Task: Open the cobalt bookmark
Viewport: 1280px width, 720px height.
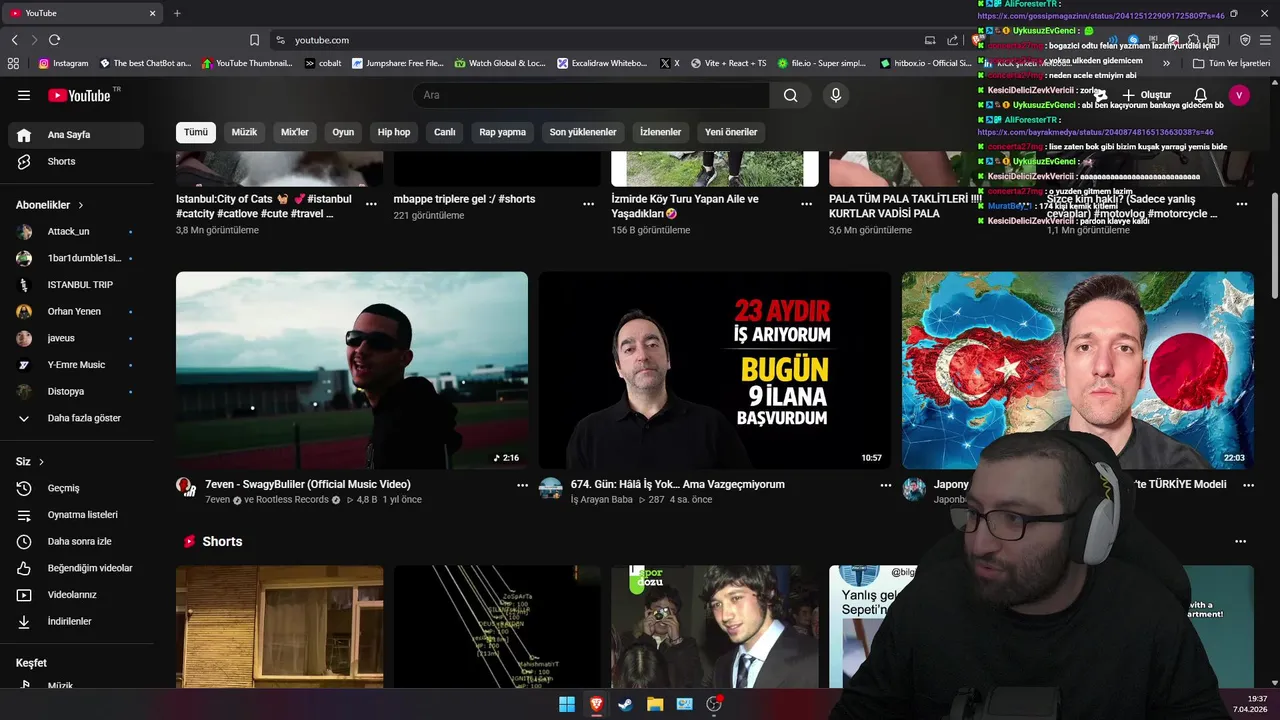Action: coord(322,63)
